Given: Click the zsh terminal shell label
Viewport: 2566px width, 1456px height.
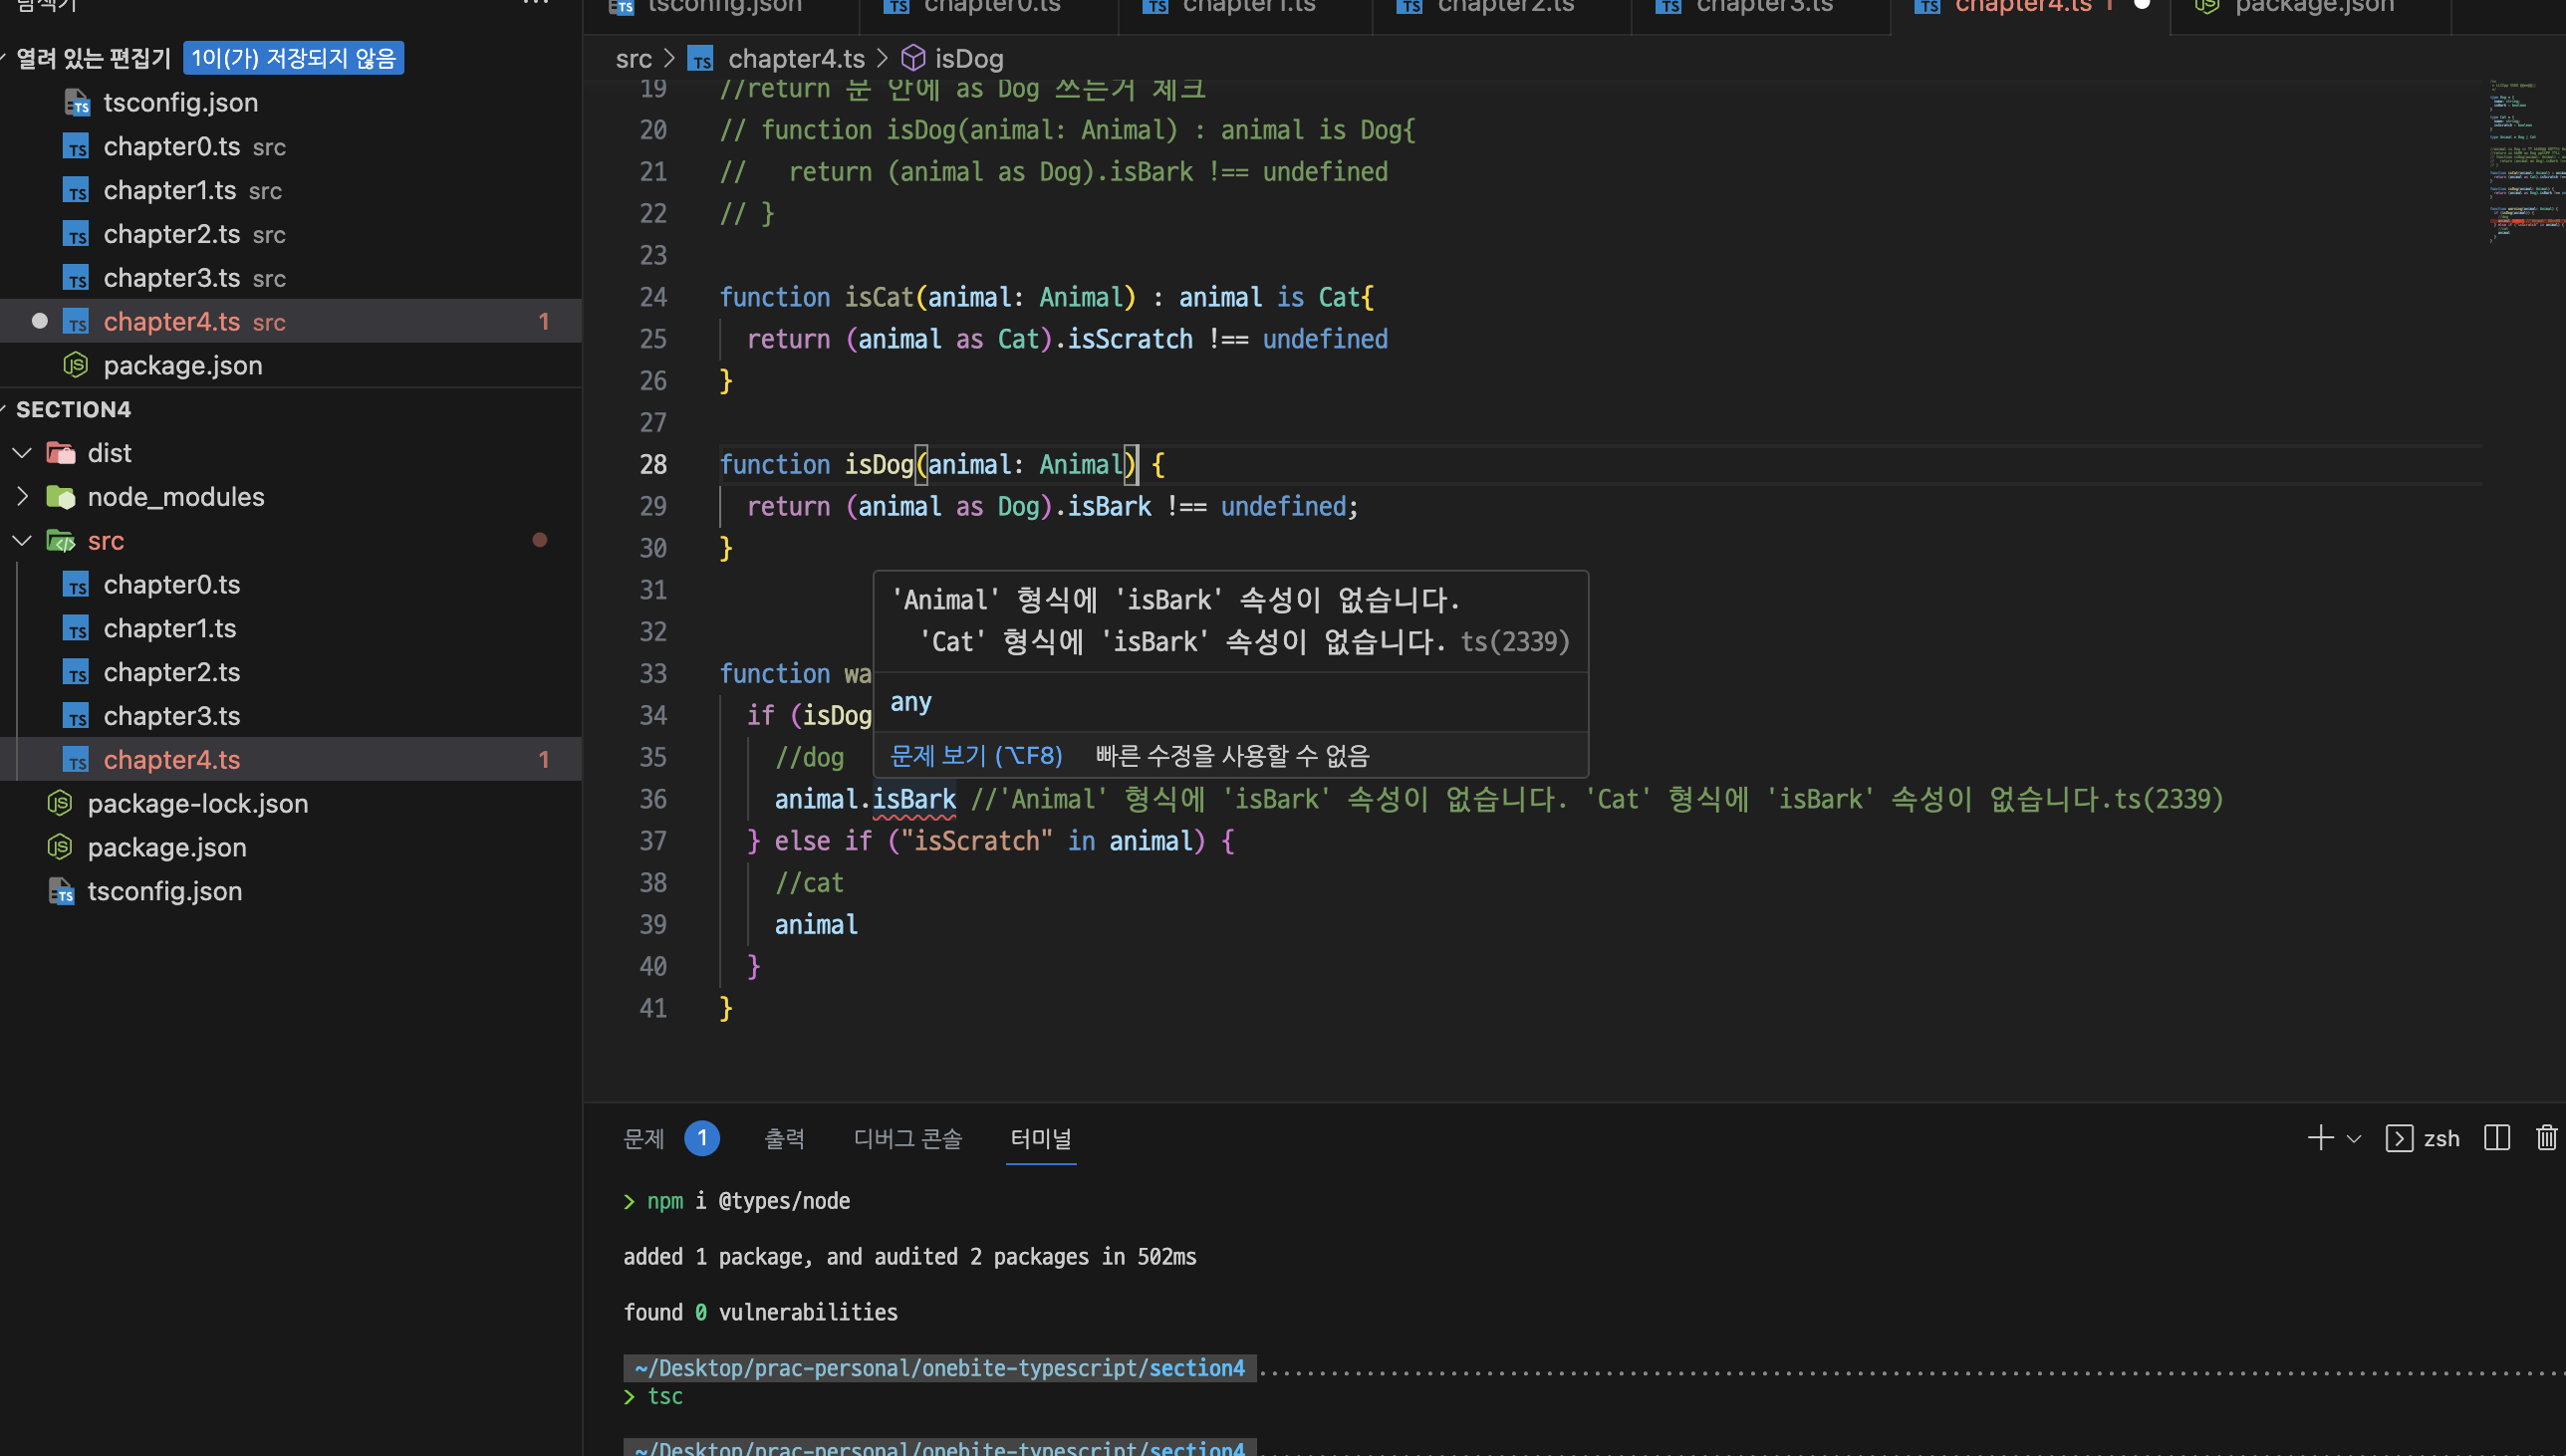Looking at the screenshot, I should pyautogui.click(x=2441, y=1139).
